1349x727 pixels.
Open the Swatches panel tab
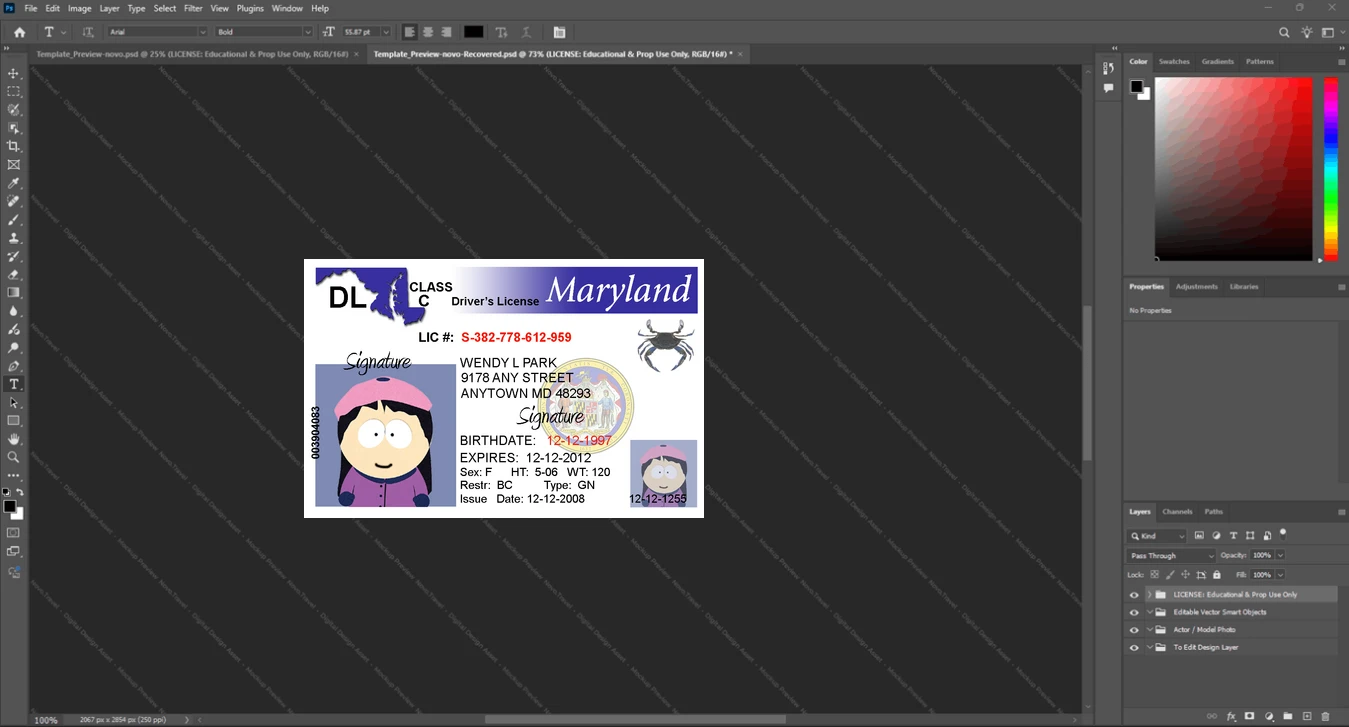click(x=1174, y=62)
